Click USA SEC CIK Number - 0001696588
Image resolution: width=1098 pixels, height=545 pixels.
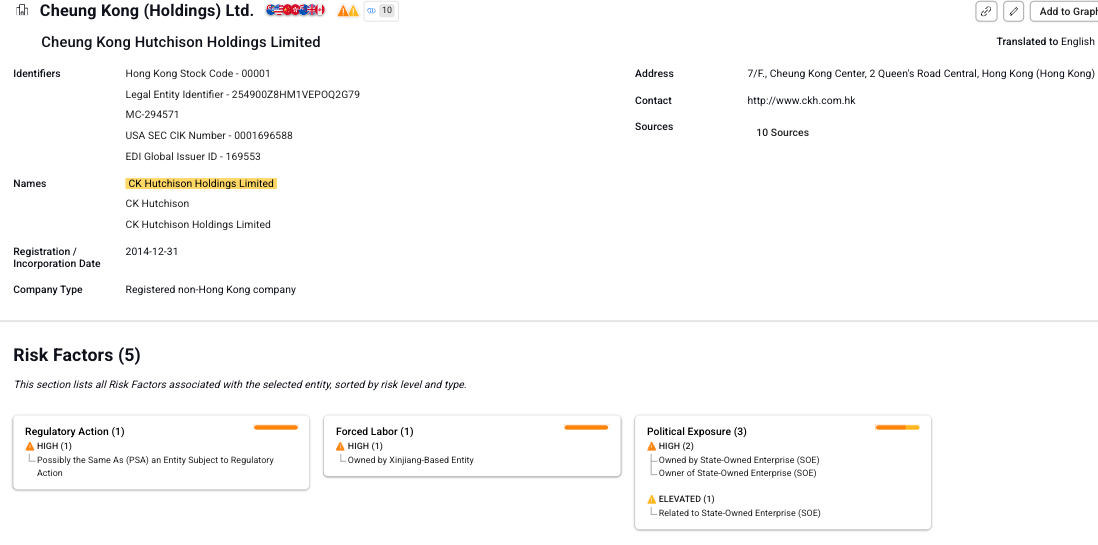[209, 136]
